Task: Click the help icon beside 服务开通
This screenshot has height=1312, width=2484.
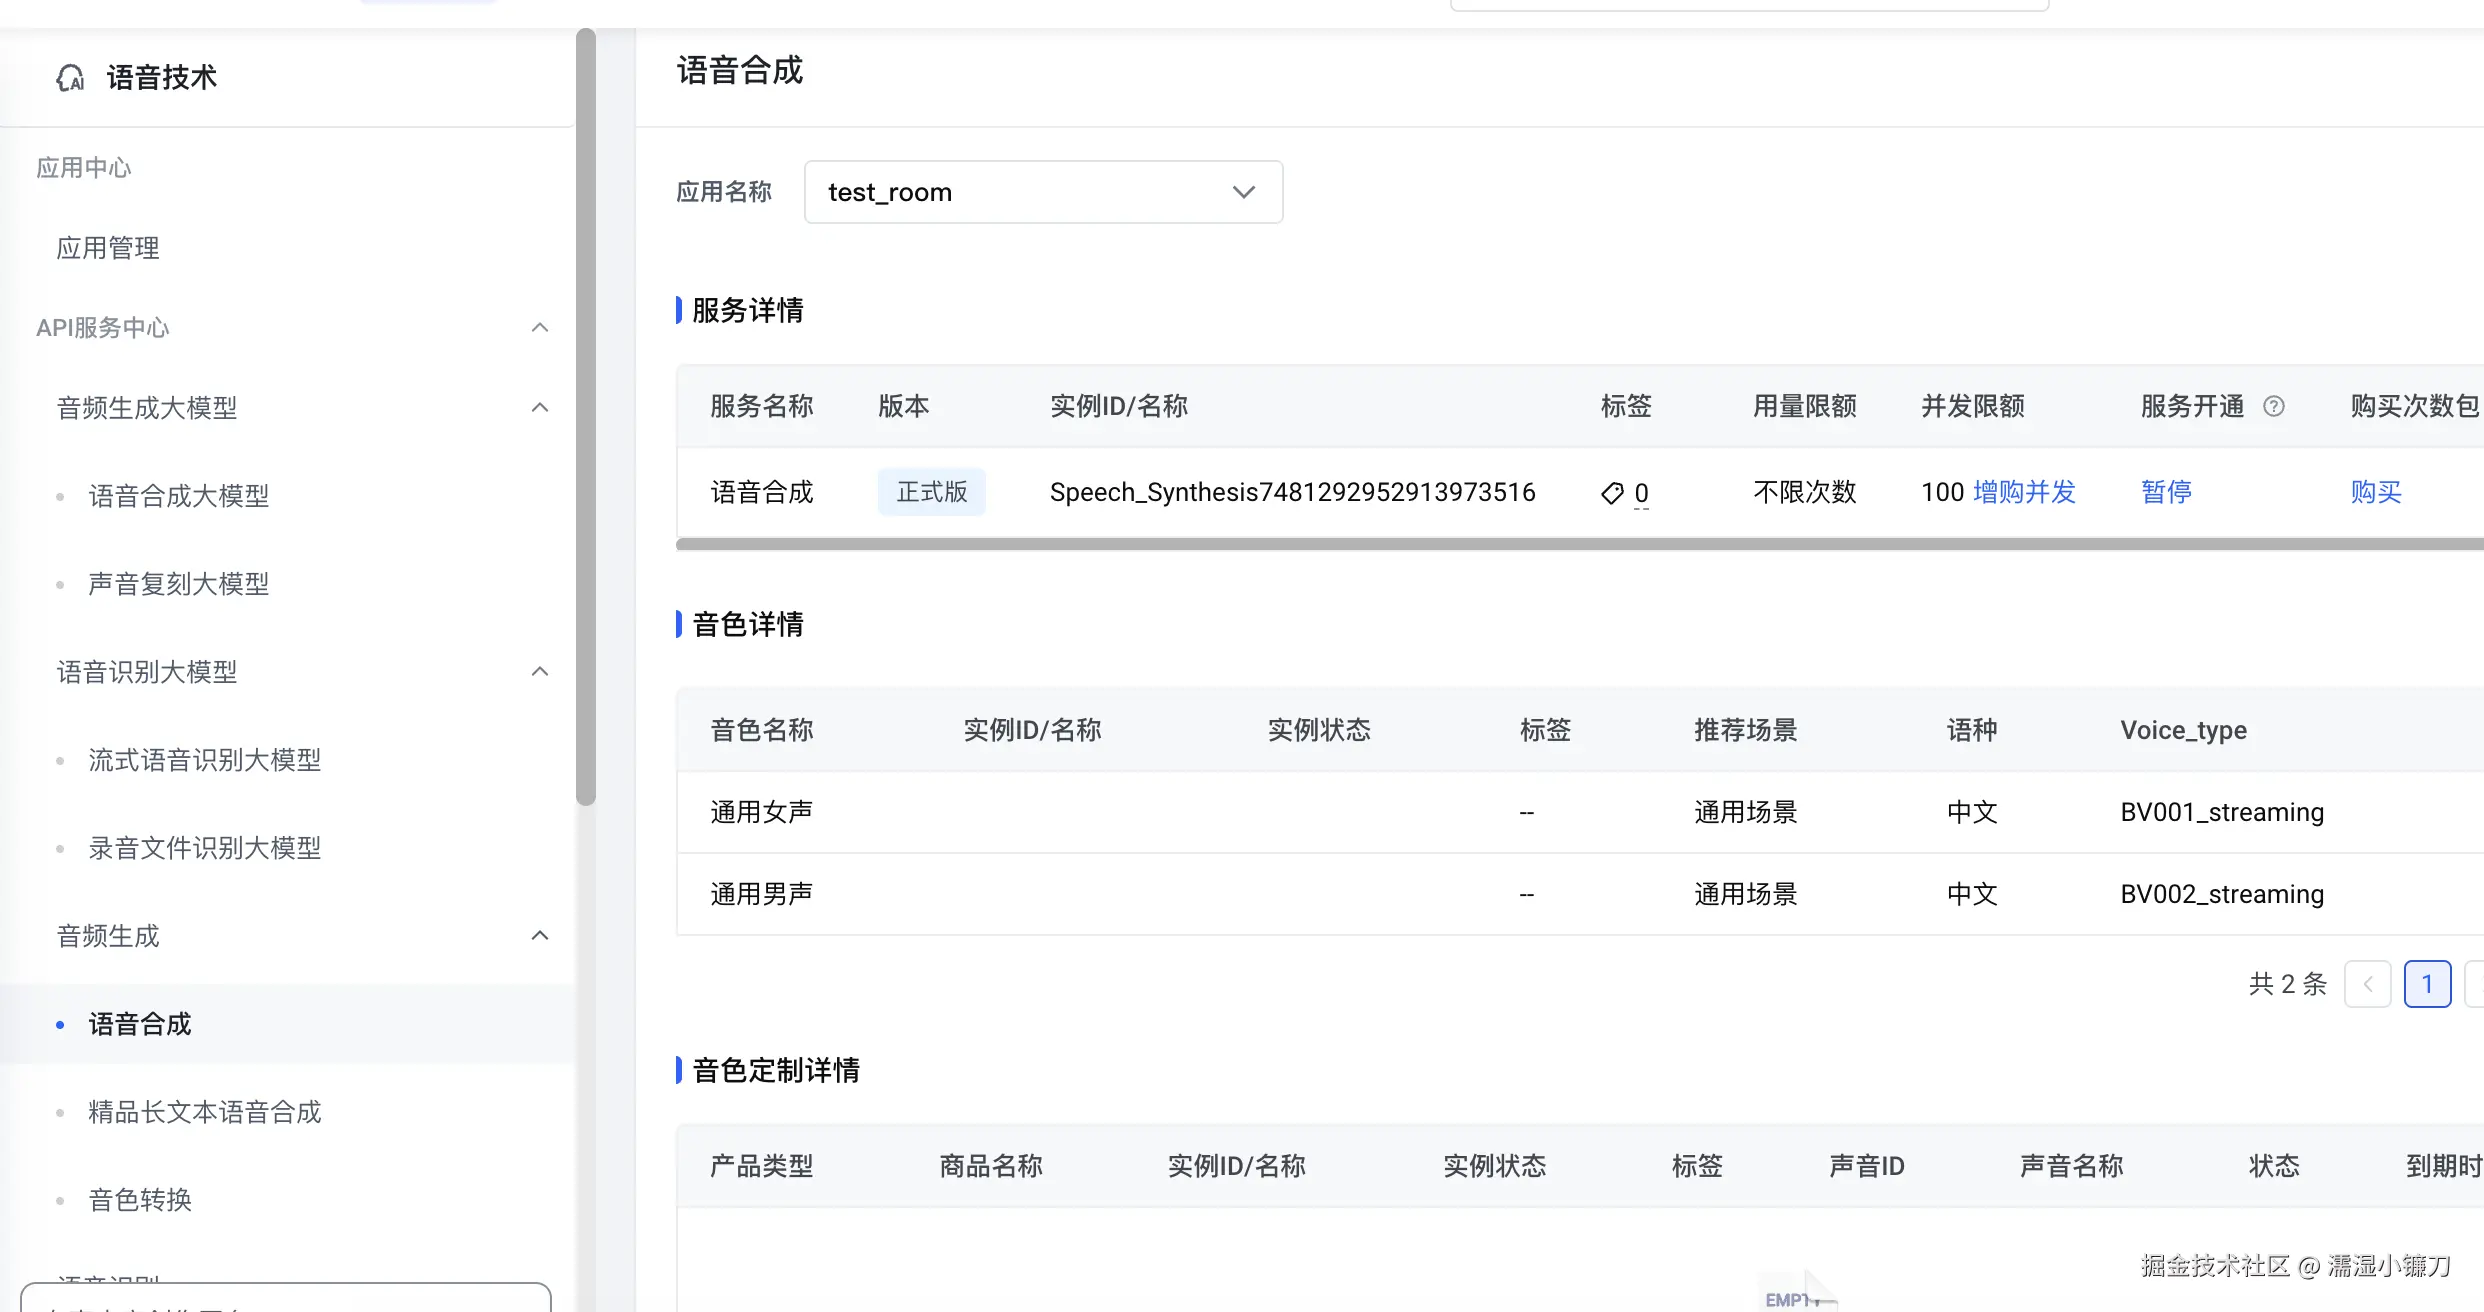Action: click(x=2273, y=406)
